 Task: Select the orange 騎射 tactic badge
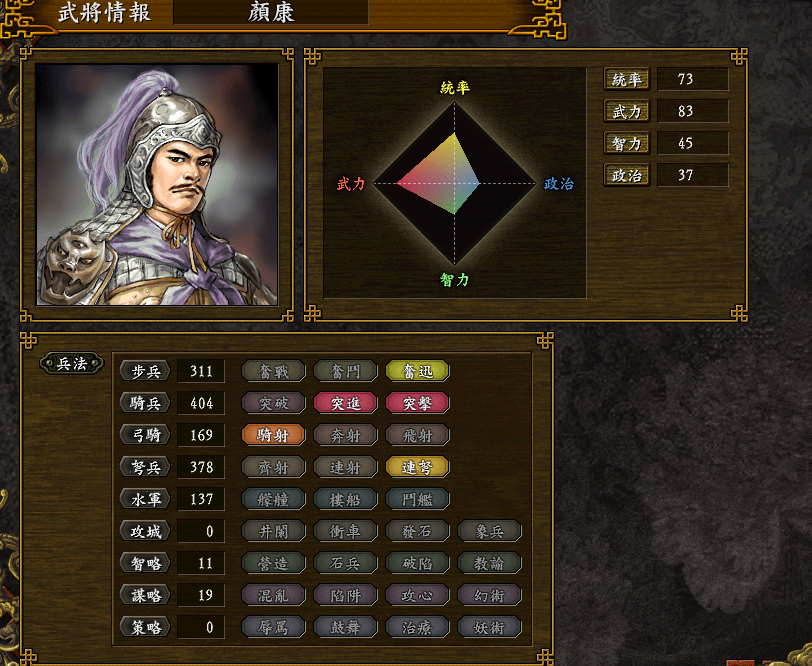coord(273,436)
